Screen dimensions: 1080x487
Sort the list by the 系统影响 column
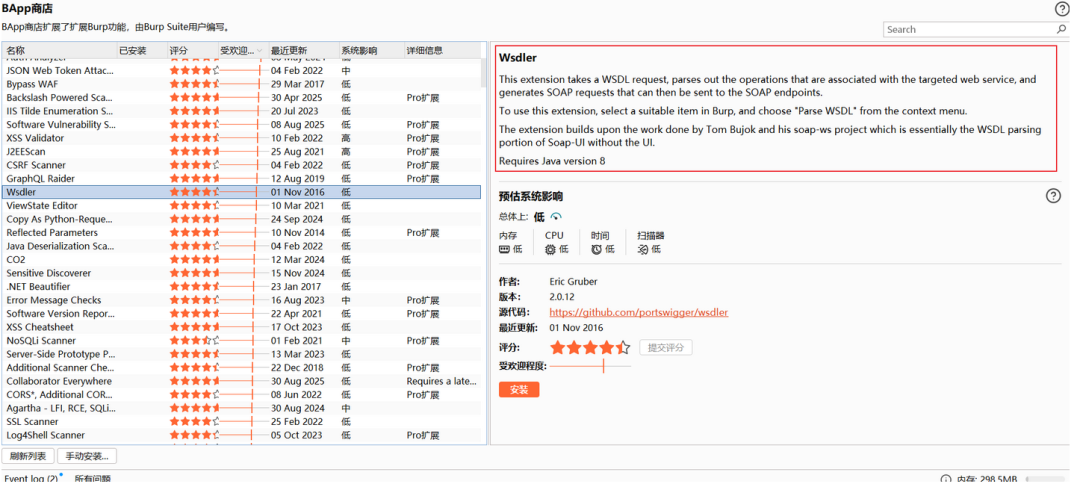click(371, 50)
